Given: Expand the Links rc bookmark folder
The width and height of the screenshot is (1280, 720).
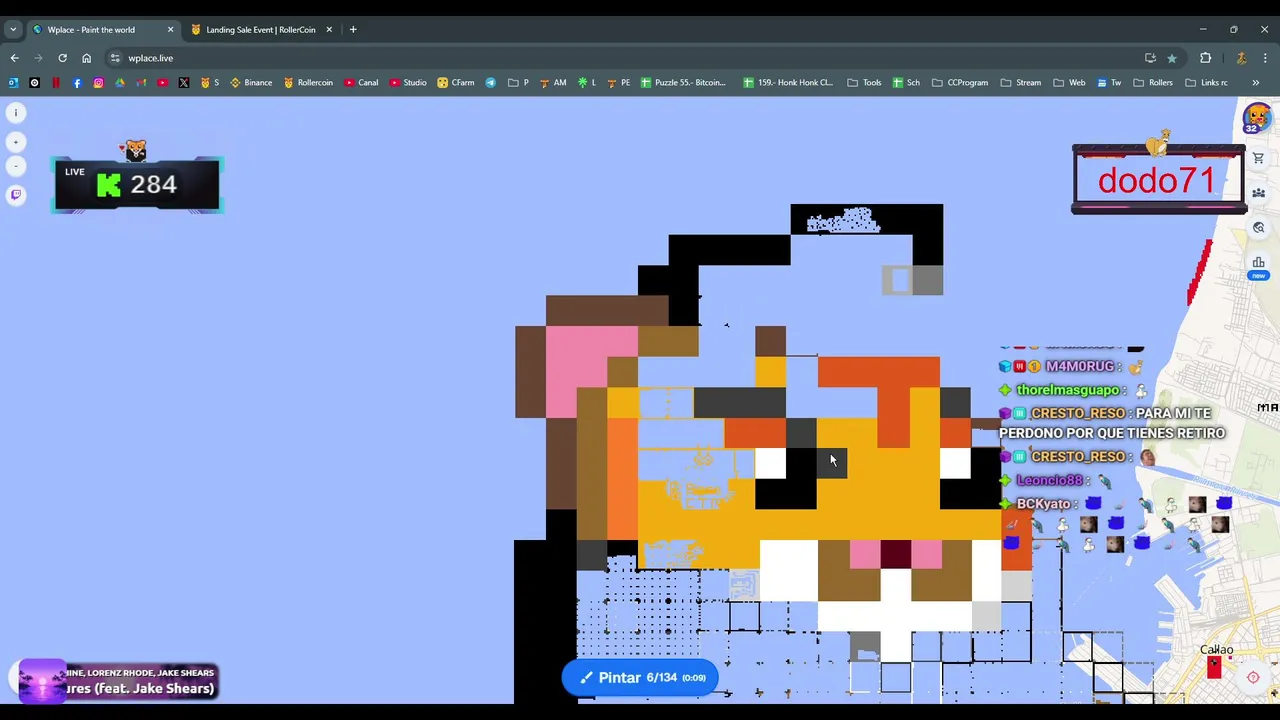Looking at the screenshot, I should coord(1206,82).
